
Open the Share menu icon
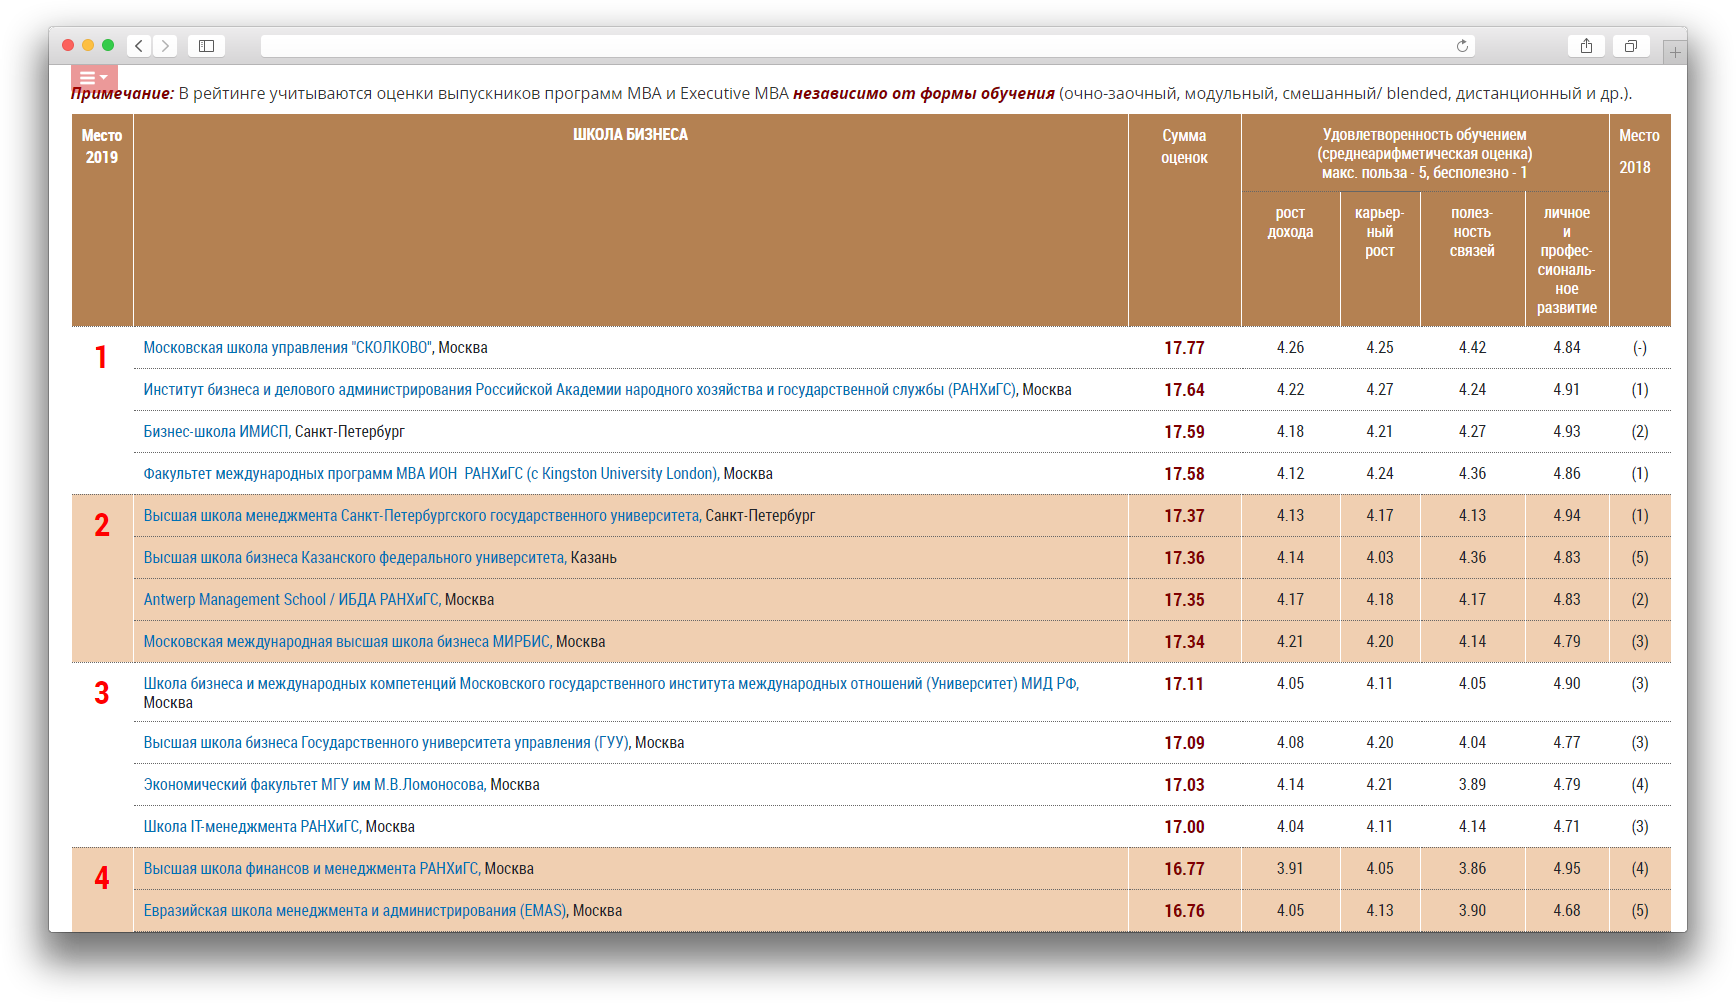click(1586, 46)
